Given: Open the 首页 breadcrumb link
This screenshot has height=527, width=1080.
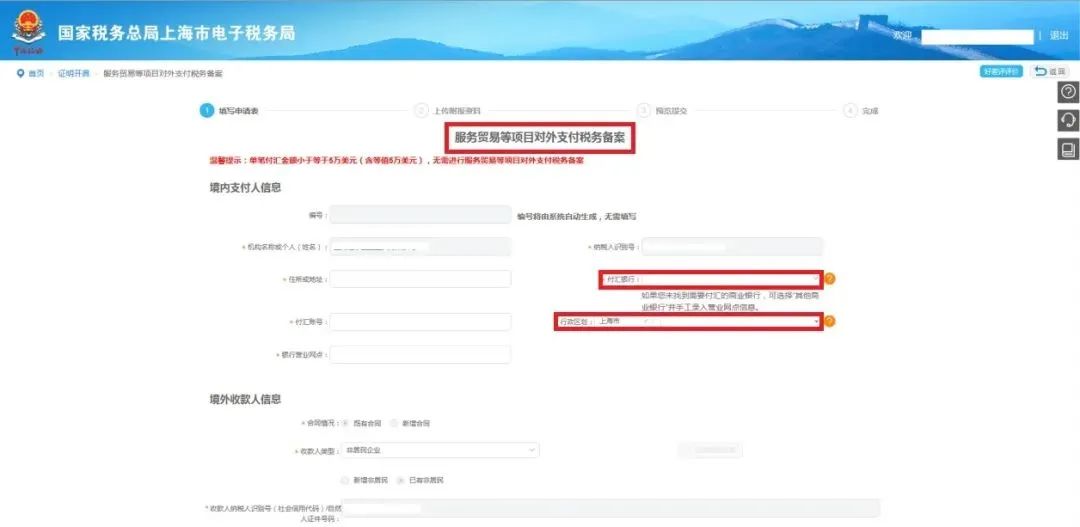Looking at the screenshot, I should pyautogui.click(x=36, y=74).
